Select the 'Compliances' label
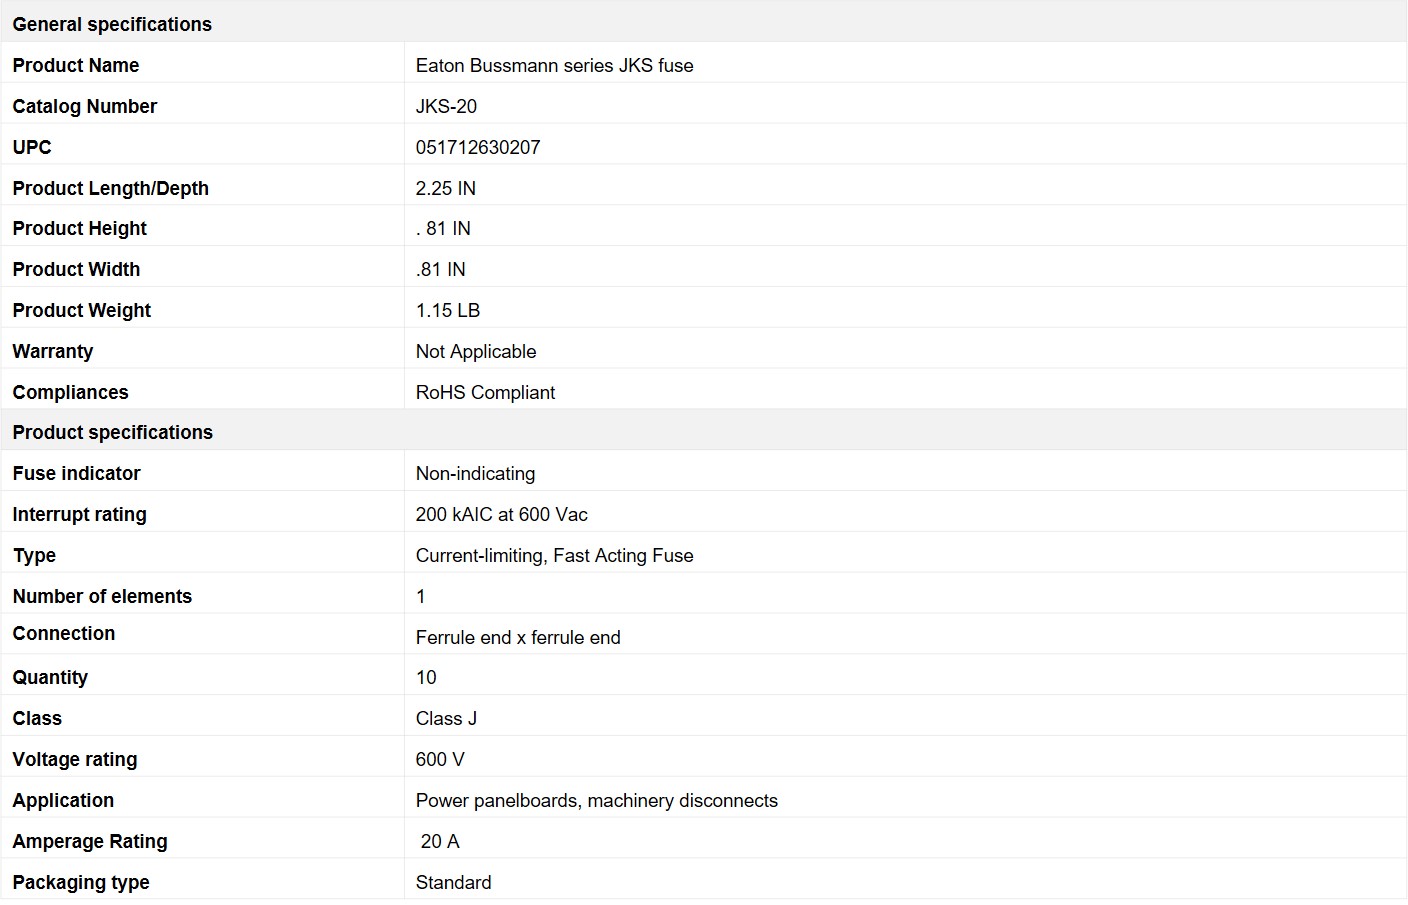This screenshot has height=905, width=1408. (71, 392)
